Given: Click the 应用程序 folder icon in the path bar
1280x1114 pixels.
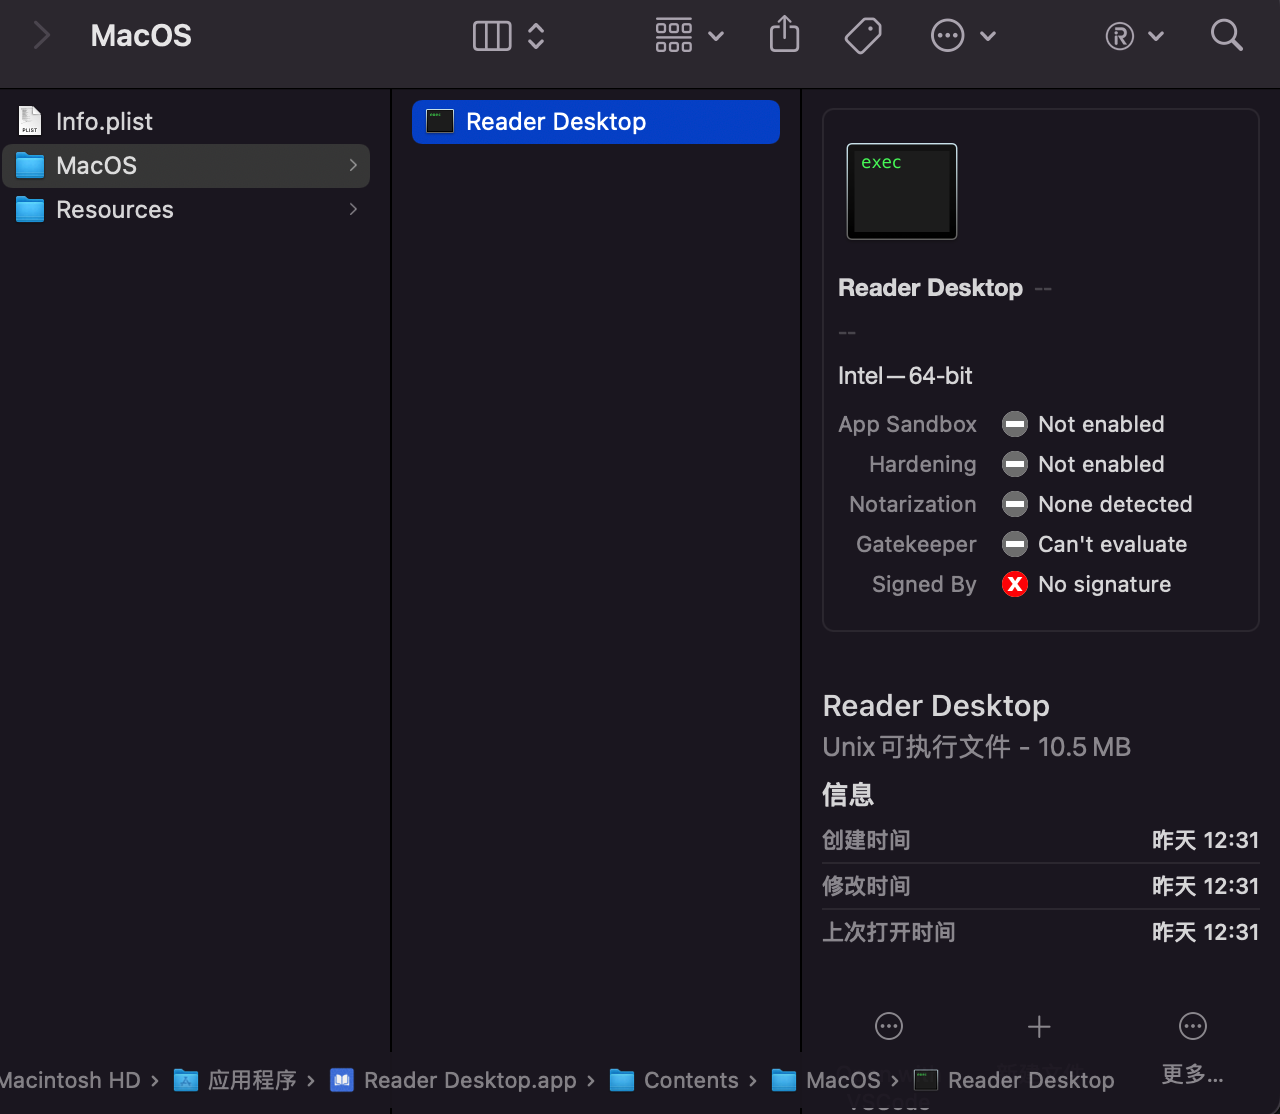Looking at the screenshot, I should 186,1080.
